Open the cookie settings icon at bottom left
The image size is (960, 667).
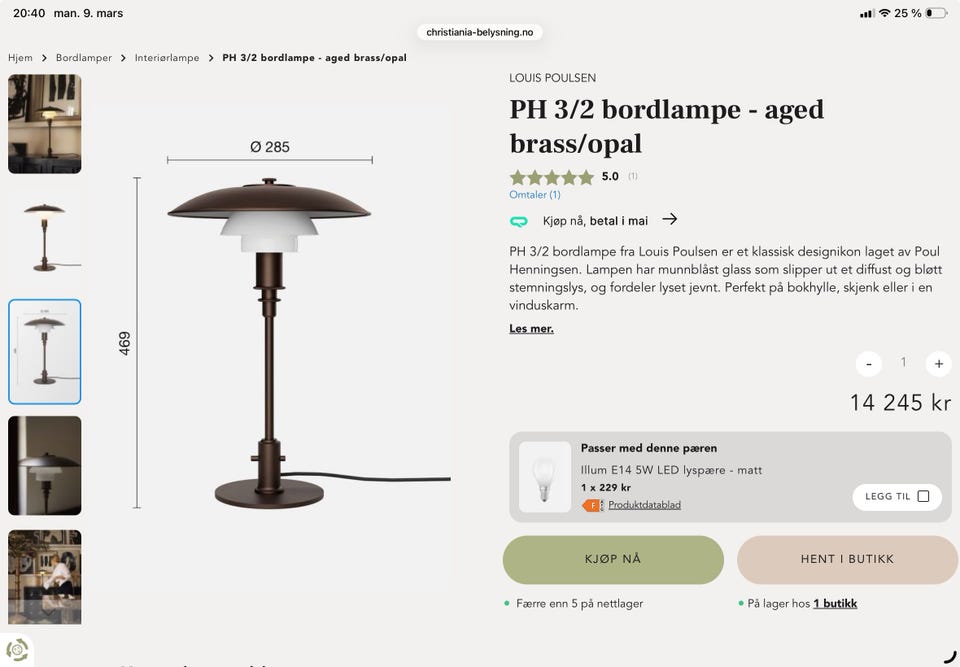pyautogui.click(x=17, y=650)
